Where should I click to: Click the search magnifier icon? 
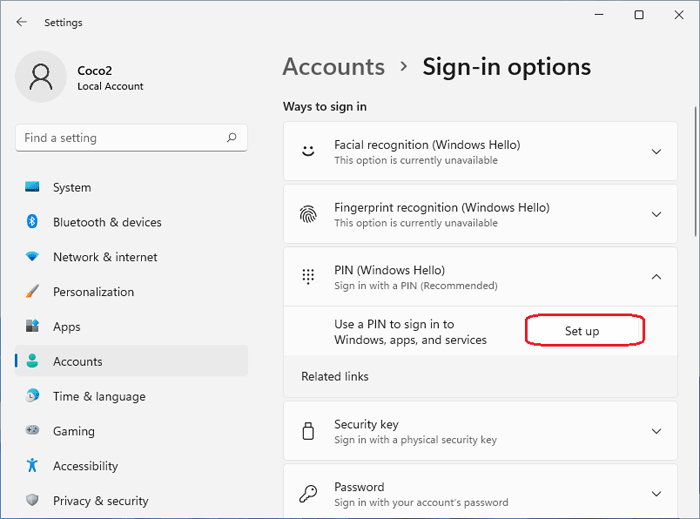tap(231, 137)
